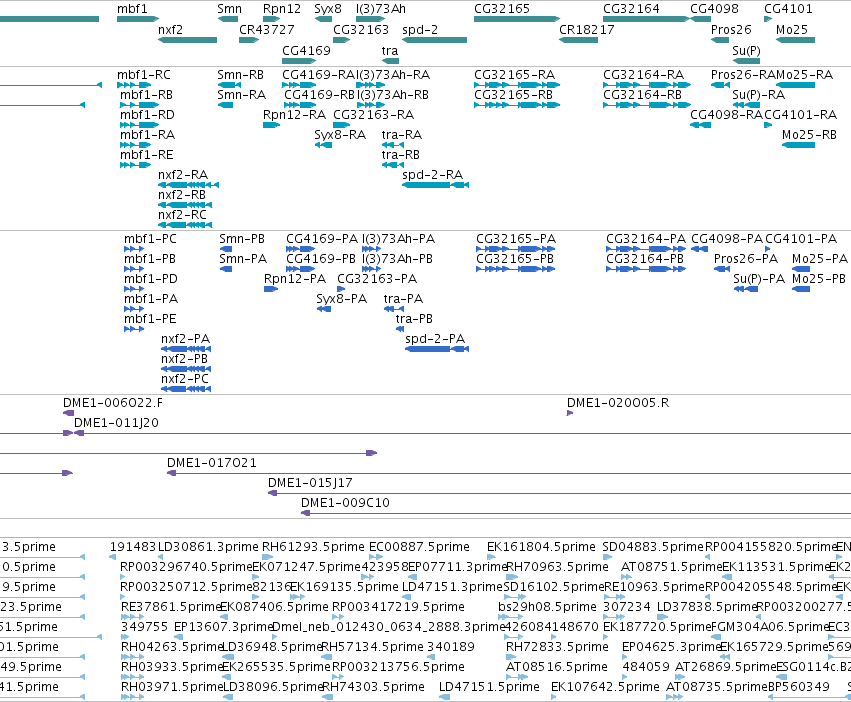Click EST EP13607.3prime label
The width and height of the screenshot is (851, 702).
coord(223,627)
